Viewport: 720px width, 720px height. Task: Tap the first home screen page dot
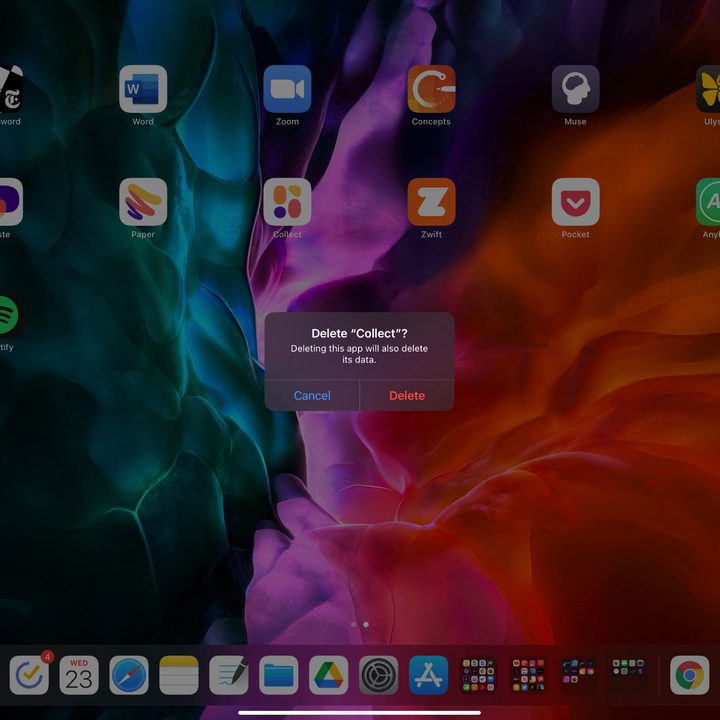click(x=353, y=624)
